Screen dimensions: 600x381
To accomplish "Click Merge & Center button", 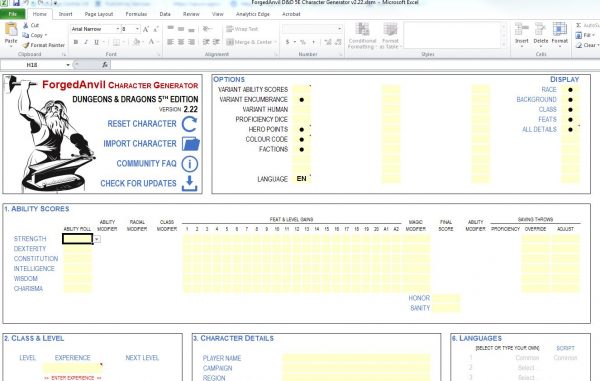I will [251, 42].
